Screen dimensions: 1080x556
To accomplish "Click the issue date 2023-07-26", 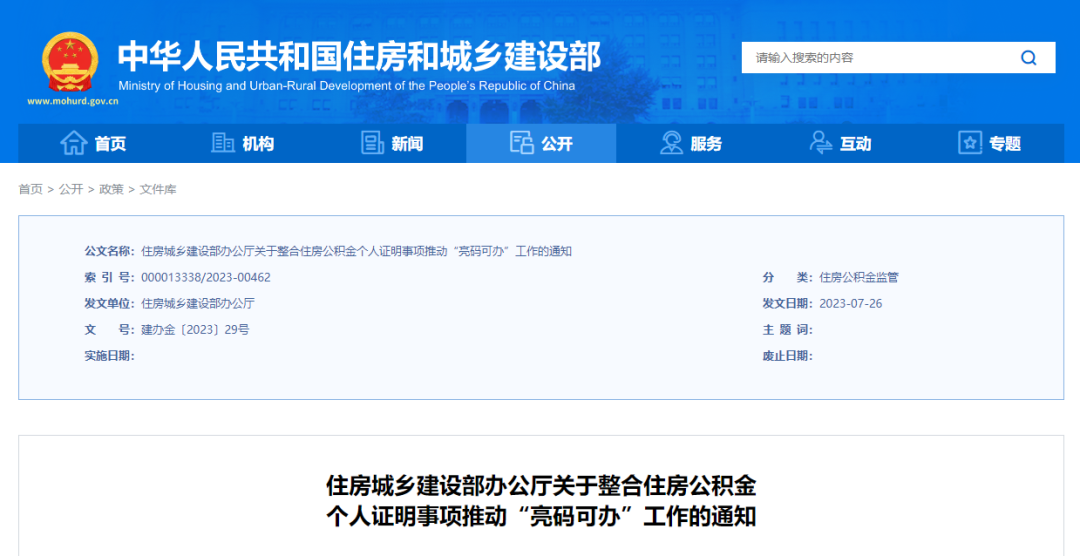I will pos(851,304).
